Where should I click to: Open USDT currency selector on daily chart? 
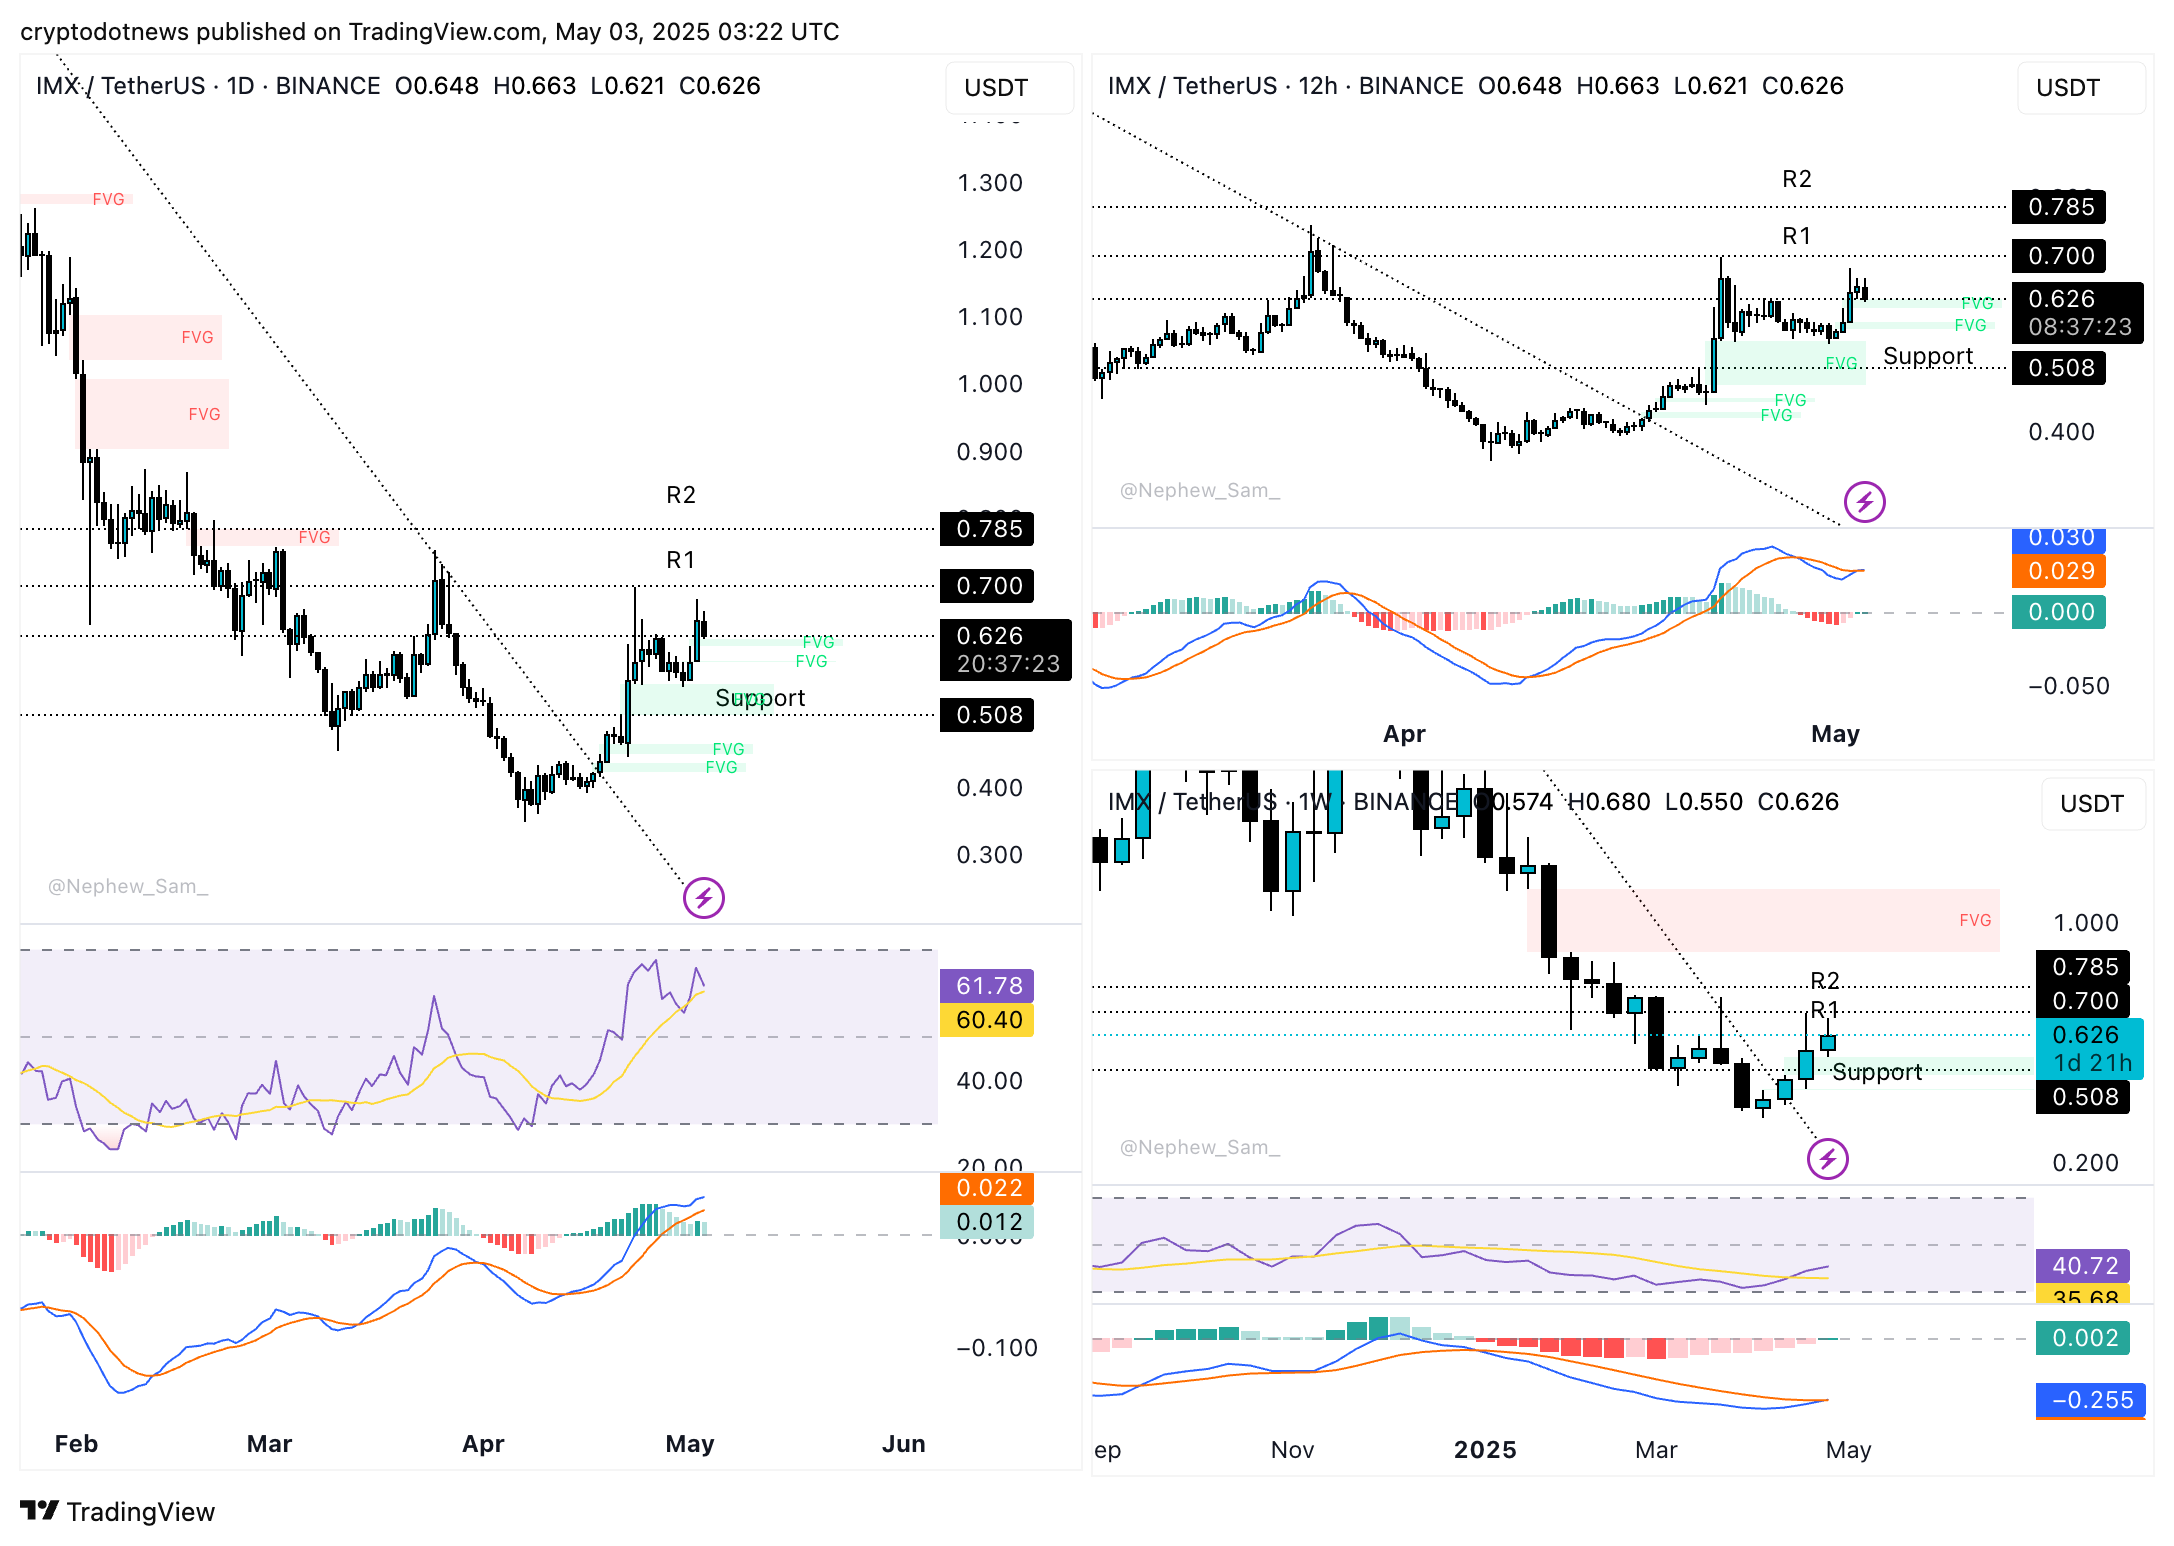1008,88
